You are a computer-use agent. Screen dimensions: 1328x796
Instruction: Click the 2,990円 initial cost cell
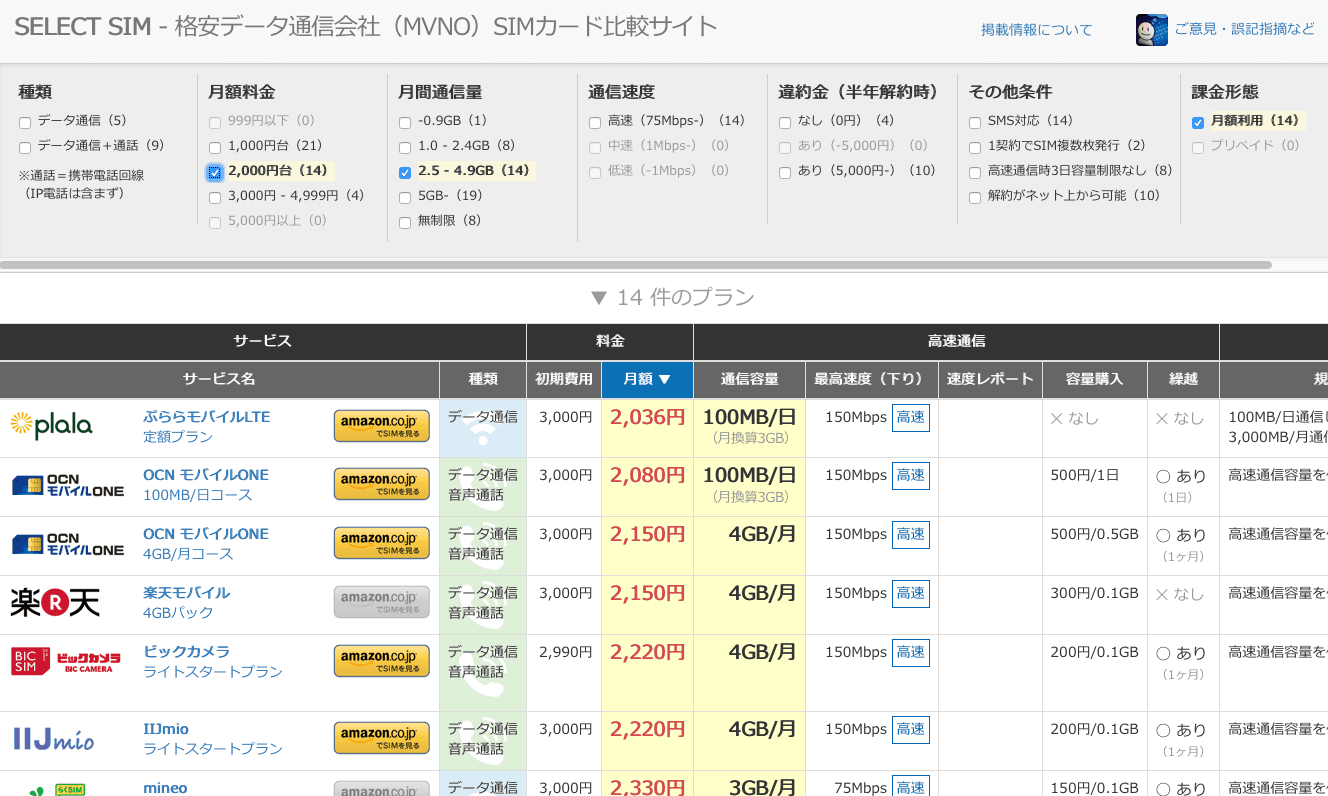(564, 673)
